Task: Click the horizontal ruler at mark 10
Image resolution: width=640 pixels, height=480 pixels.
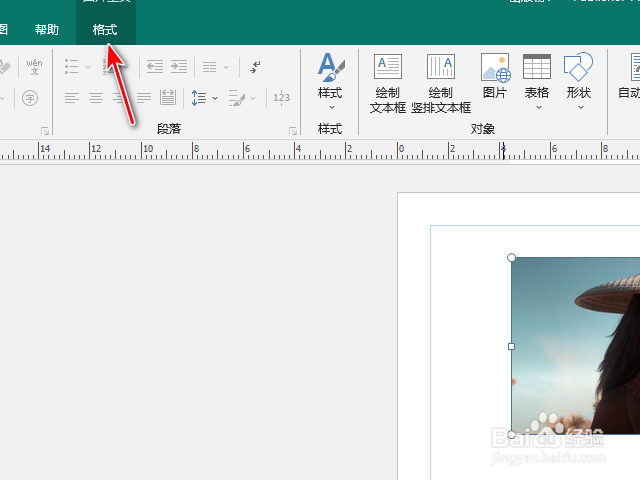Action: (x=148, y=149)
